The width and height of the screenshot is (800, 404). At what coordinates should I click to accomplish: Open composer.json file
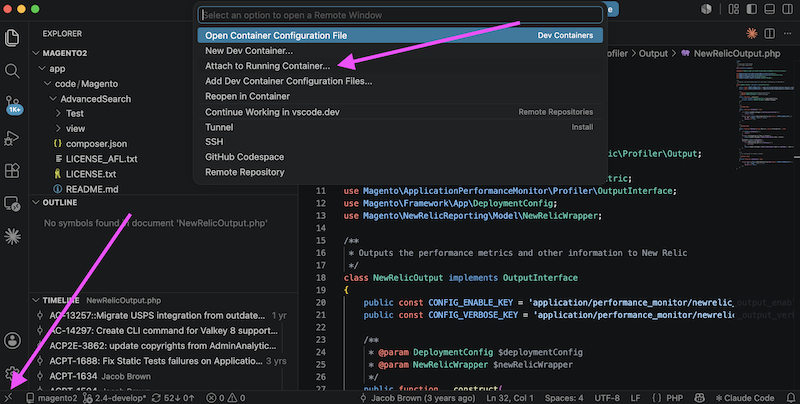96,144
